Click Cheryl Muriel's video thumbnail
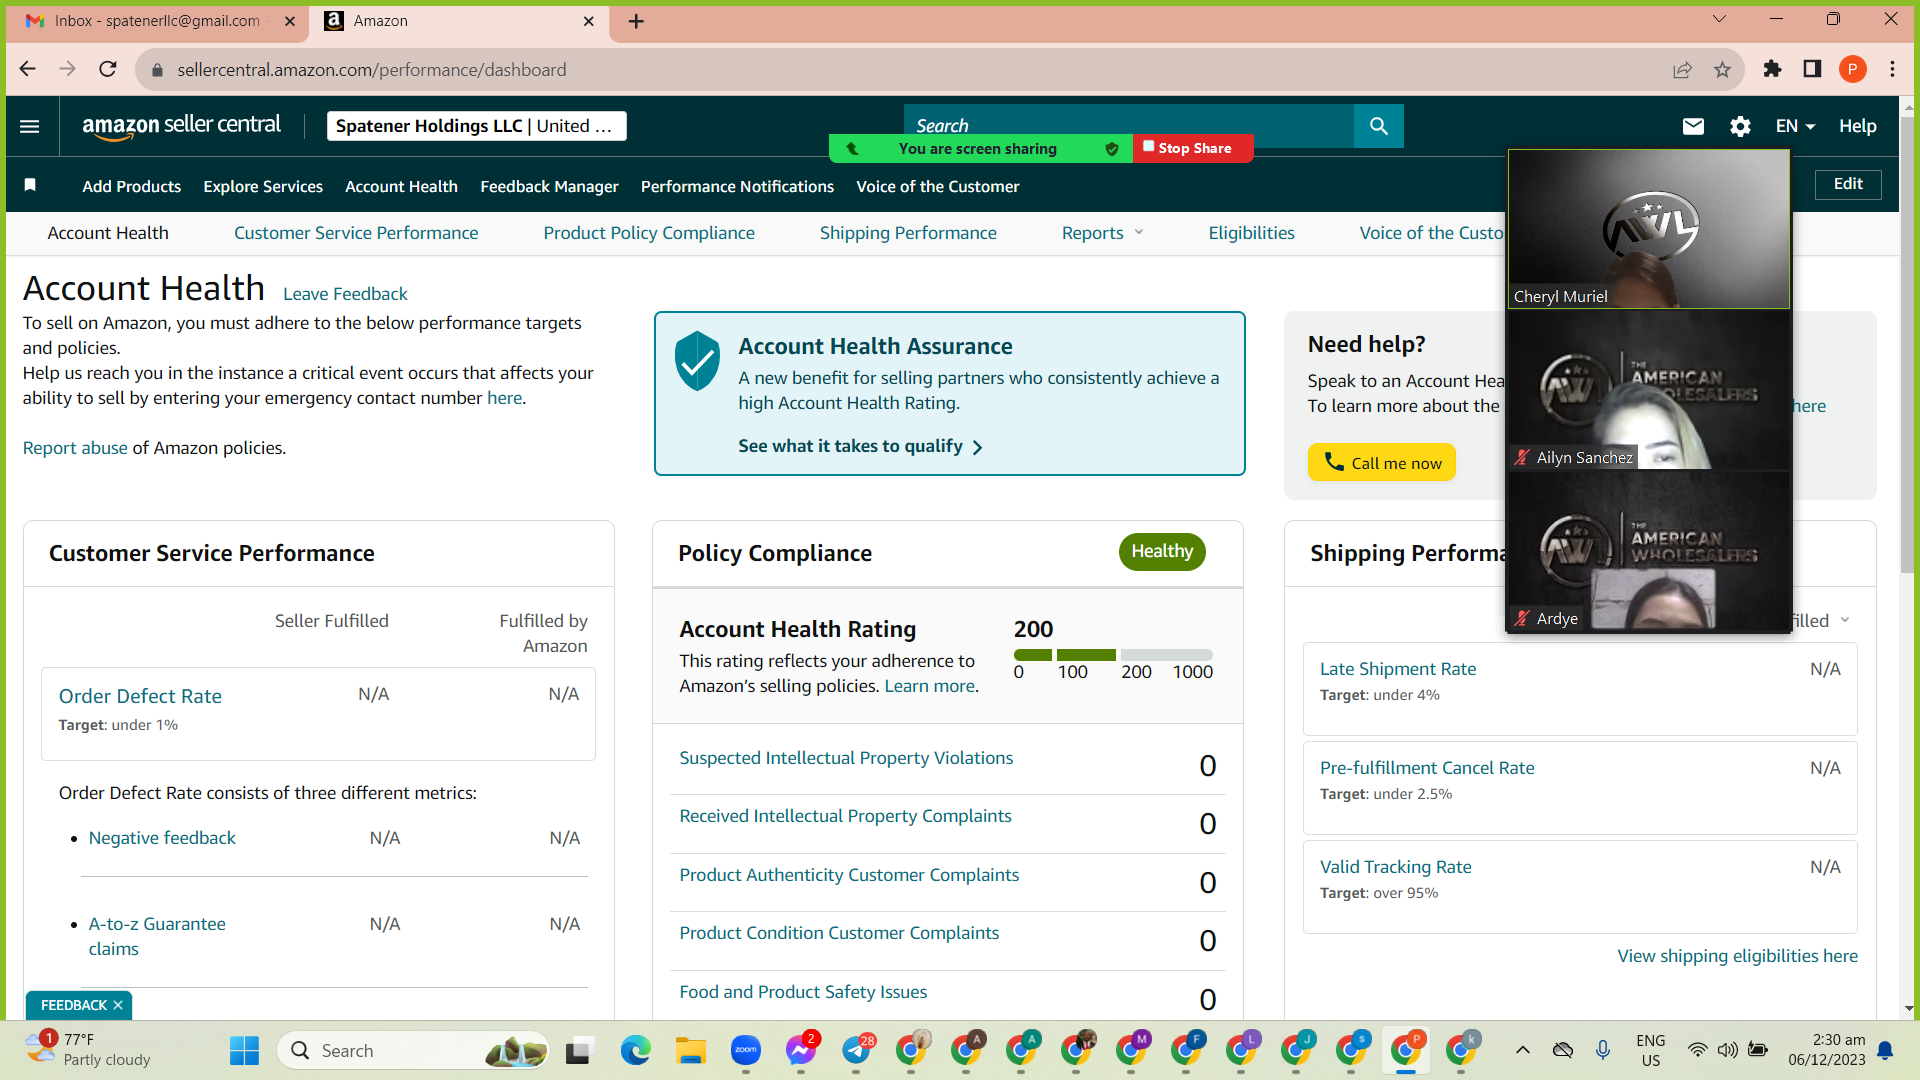Image resolution: width=1920 pixels, height=1080 pixels. [x=1649, y=229]
